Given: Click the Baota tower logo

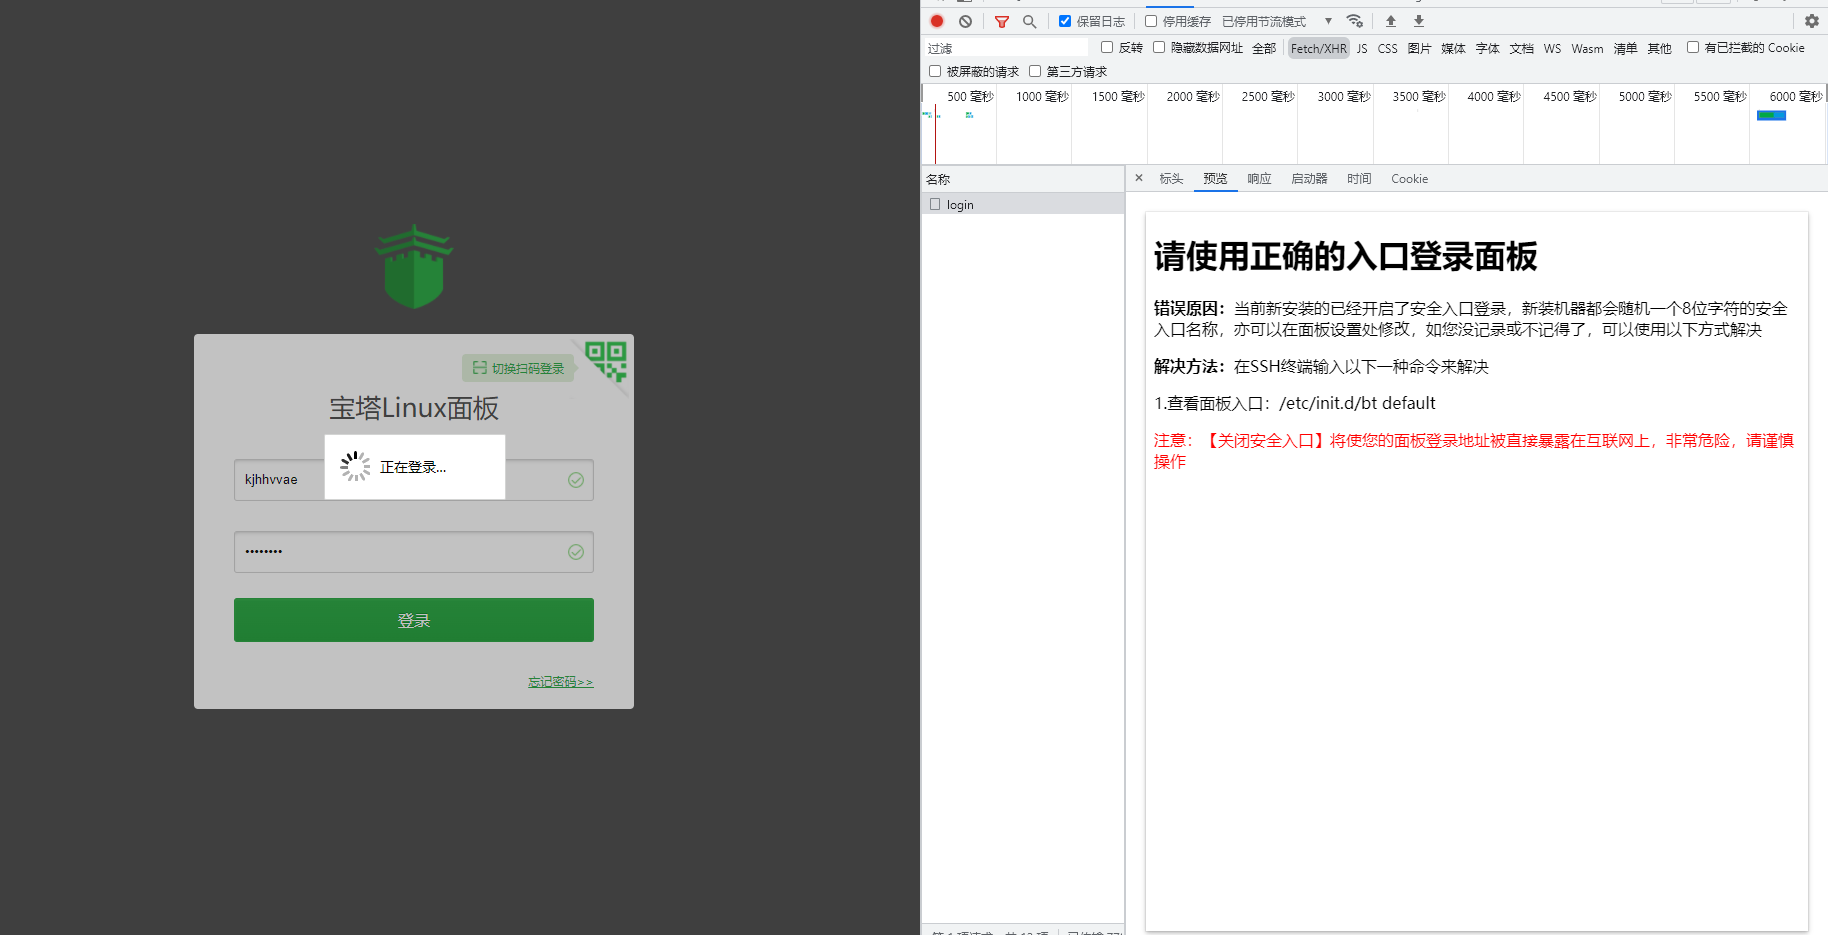Looking at the screenshot, I should click(414, 266).
